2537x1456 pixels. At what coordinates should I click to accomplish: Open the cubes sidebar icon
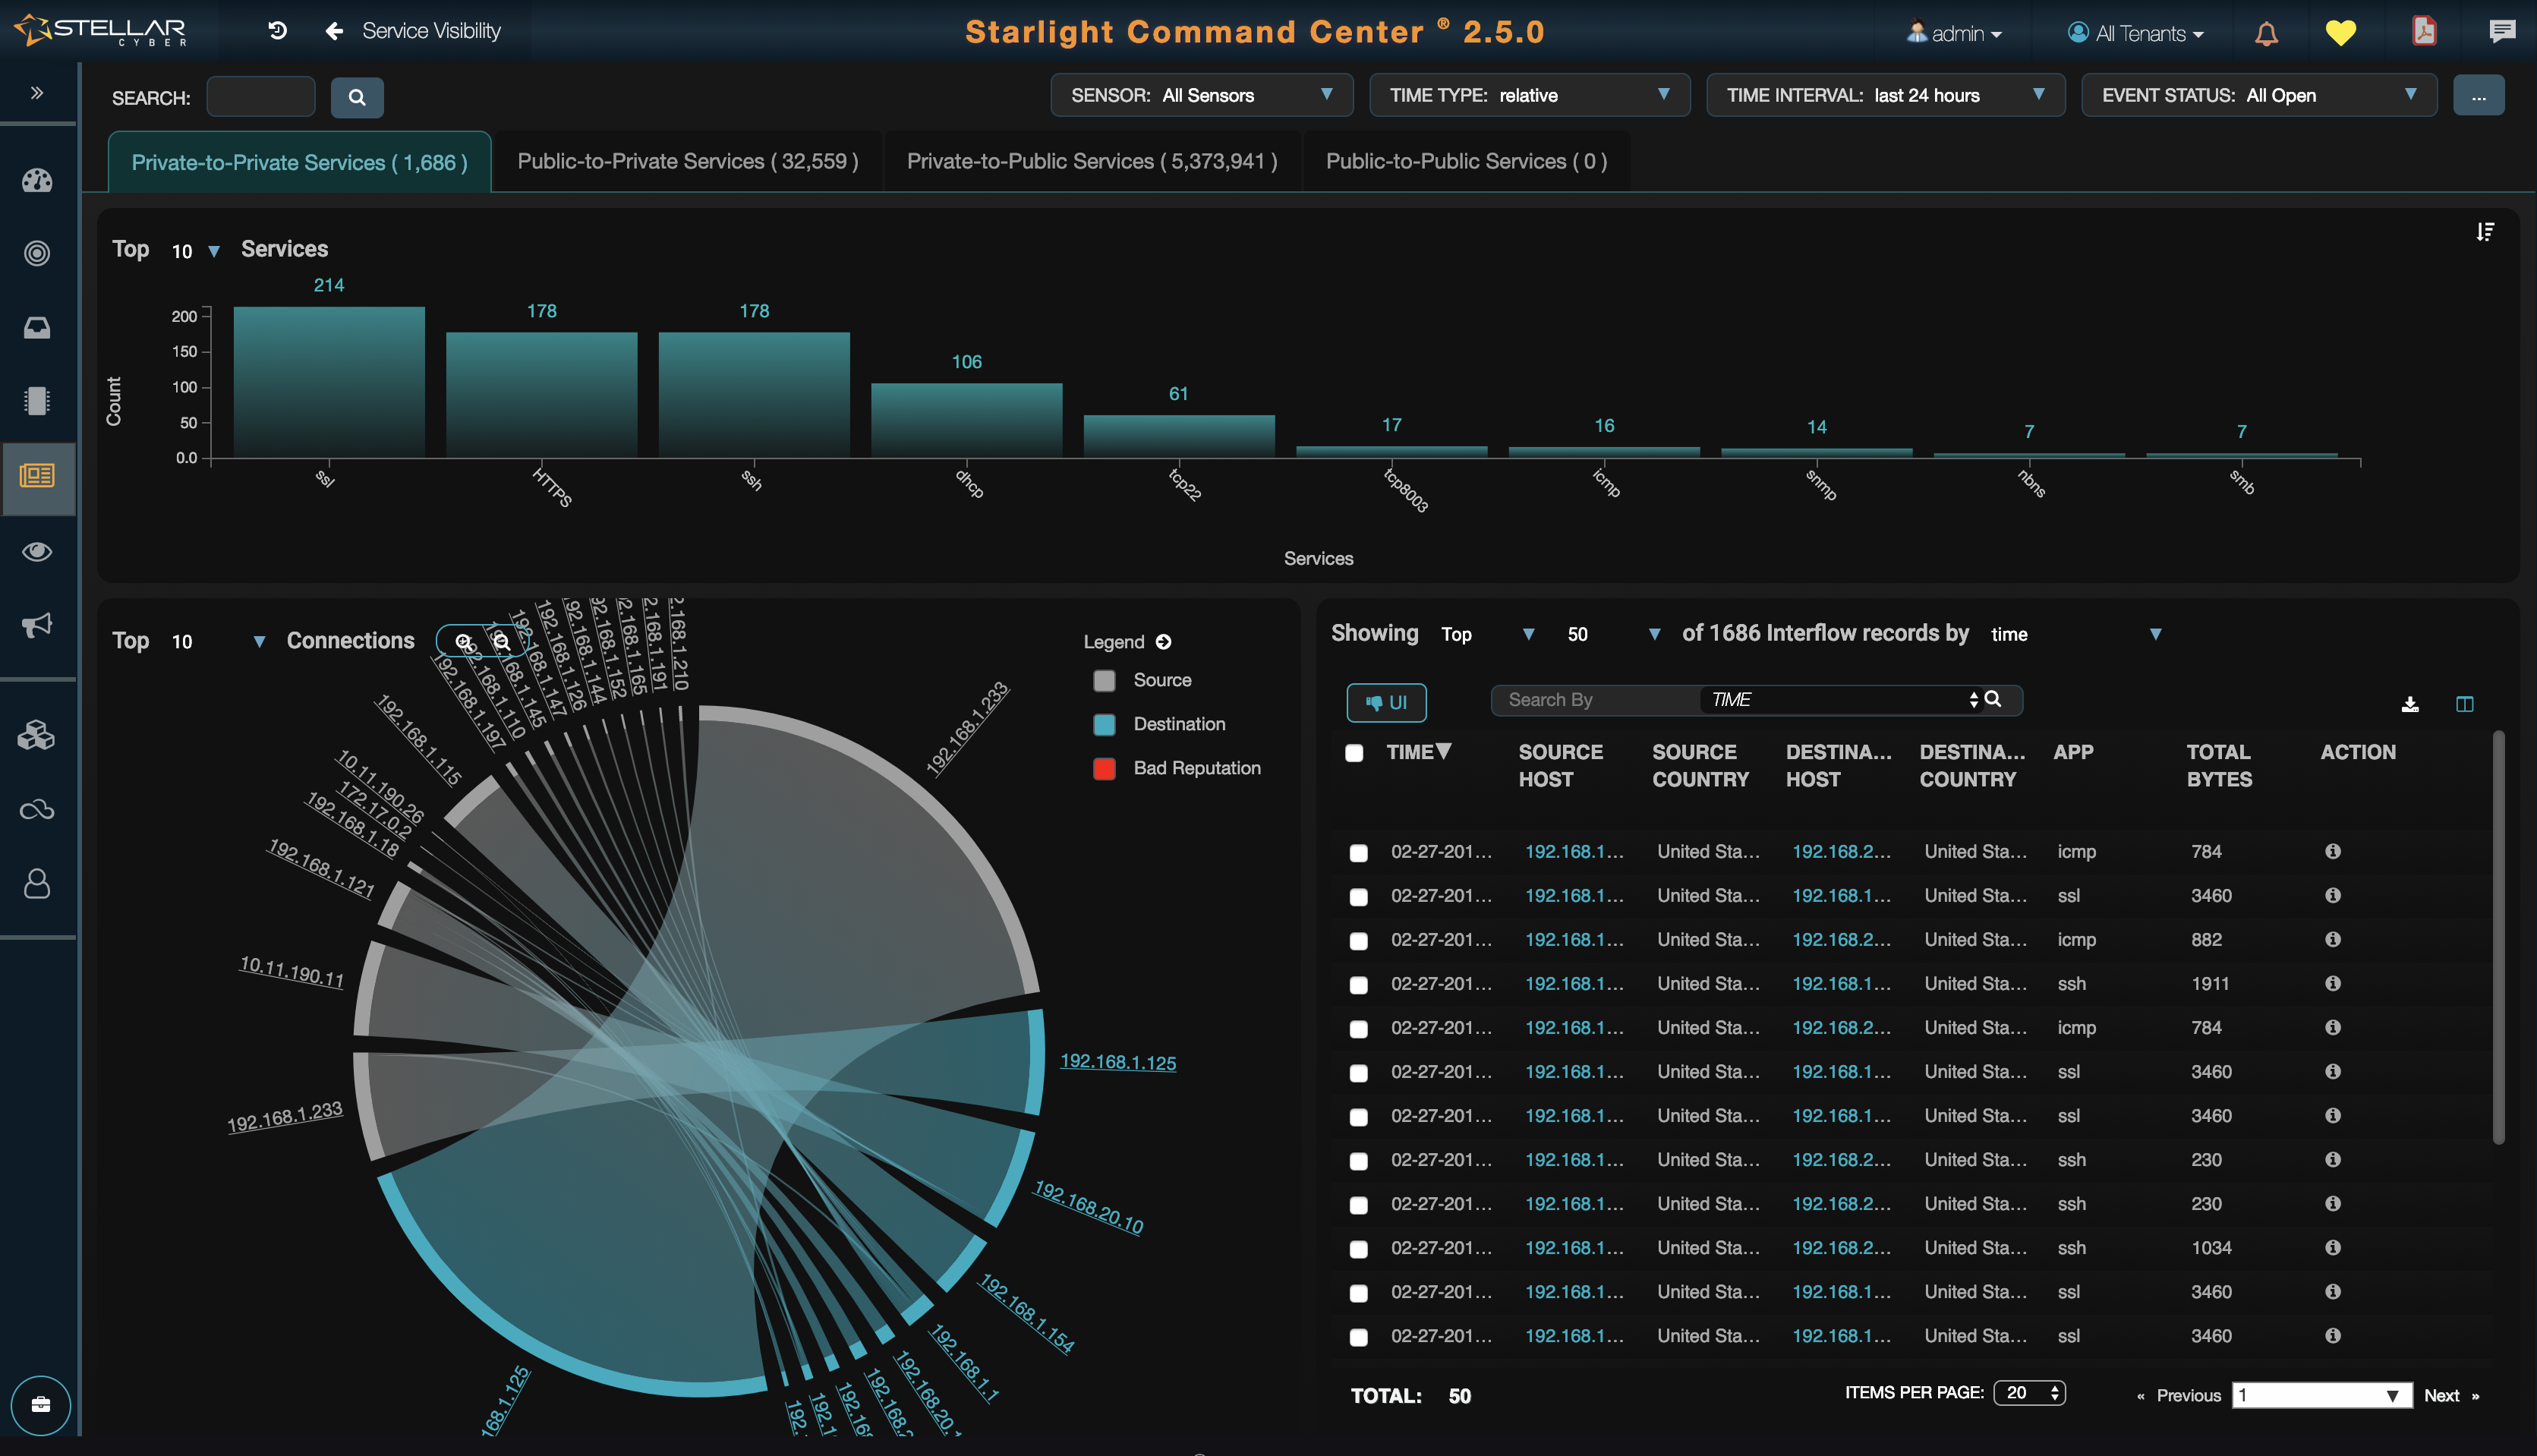coord(37,736)
